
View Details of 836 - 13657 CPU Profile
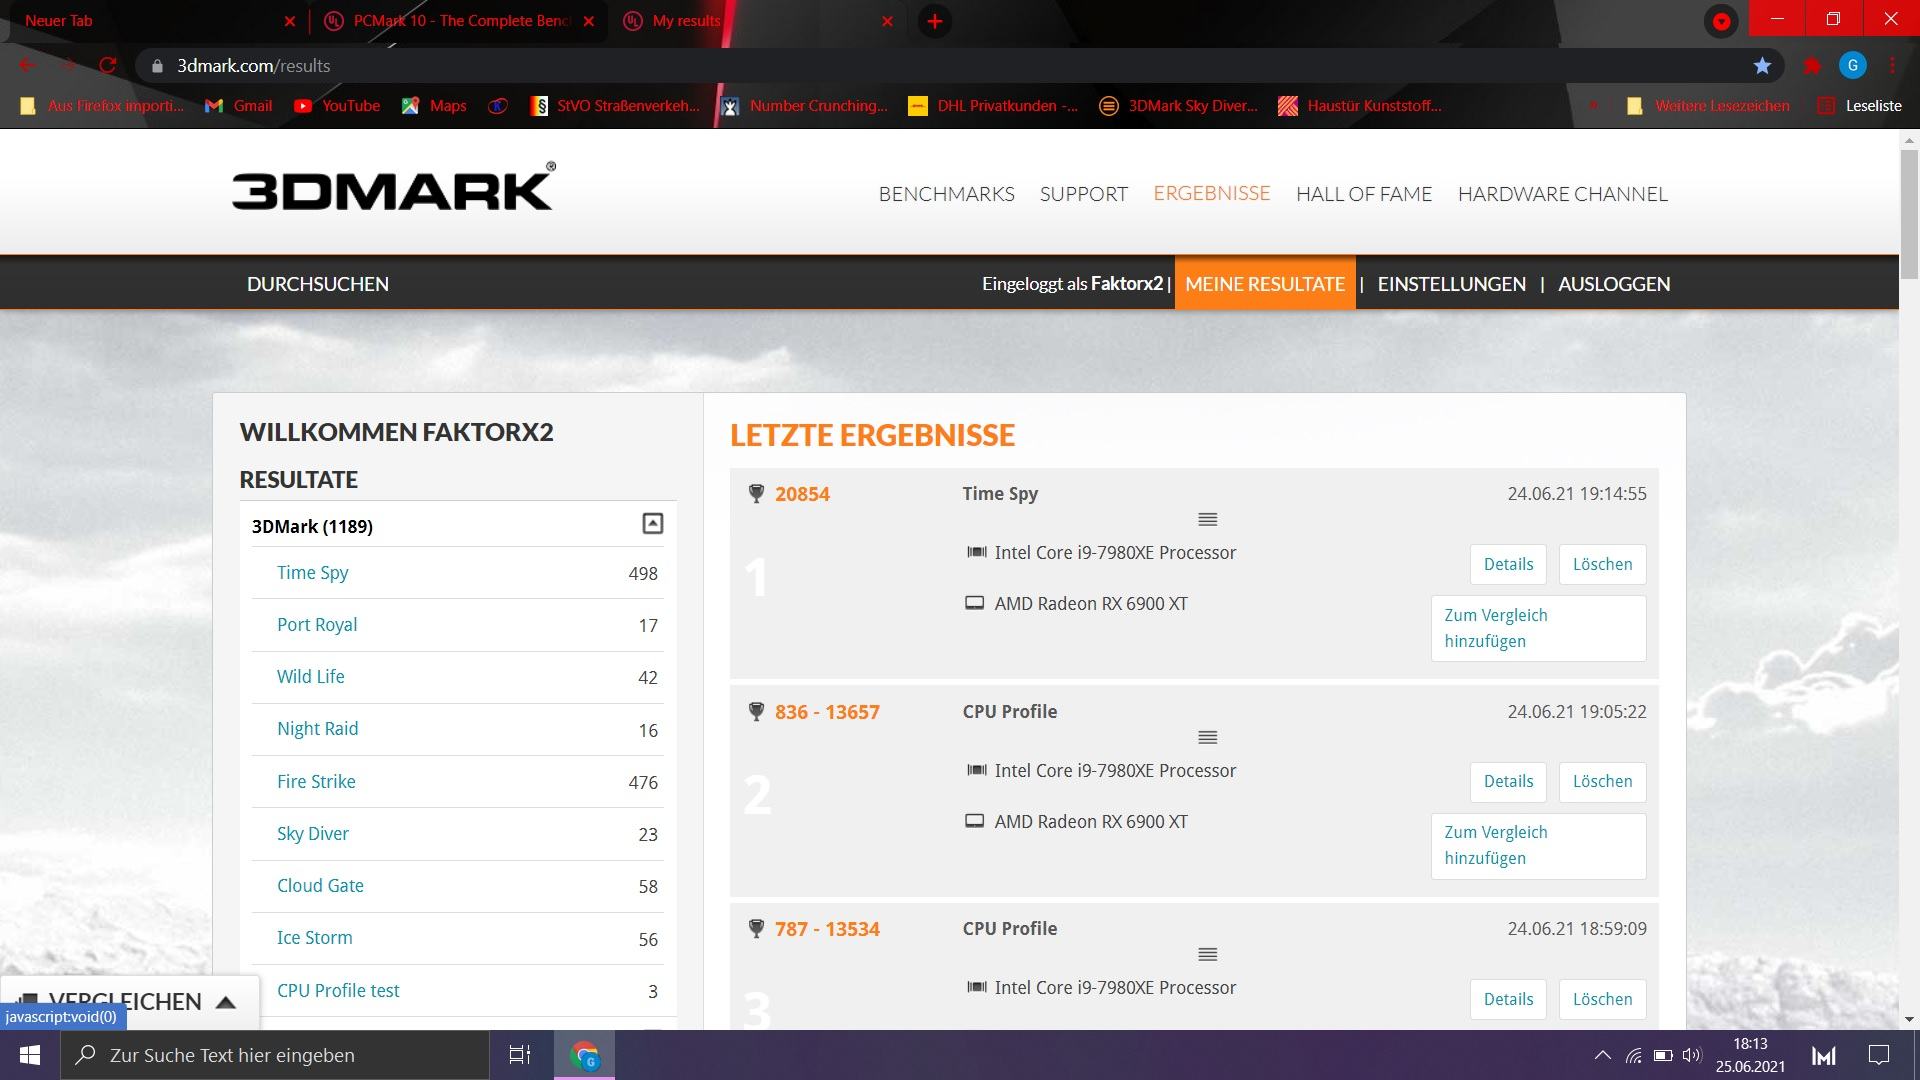[1508, 781]
